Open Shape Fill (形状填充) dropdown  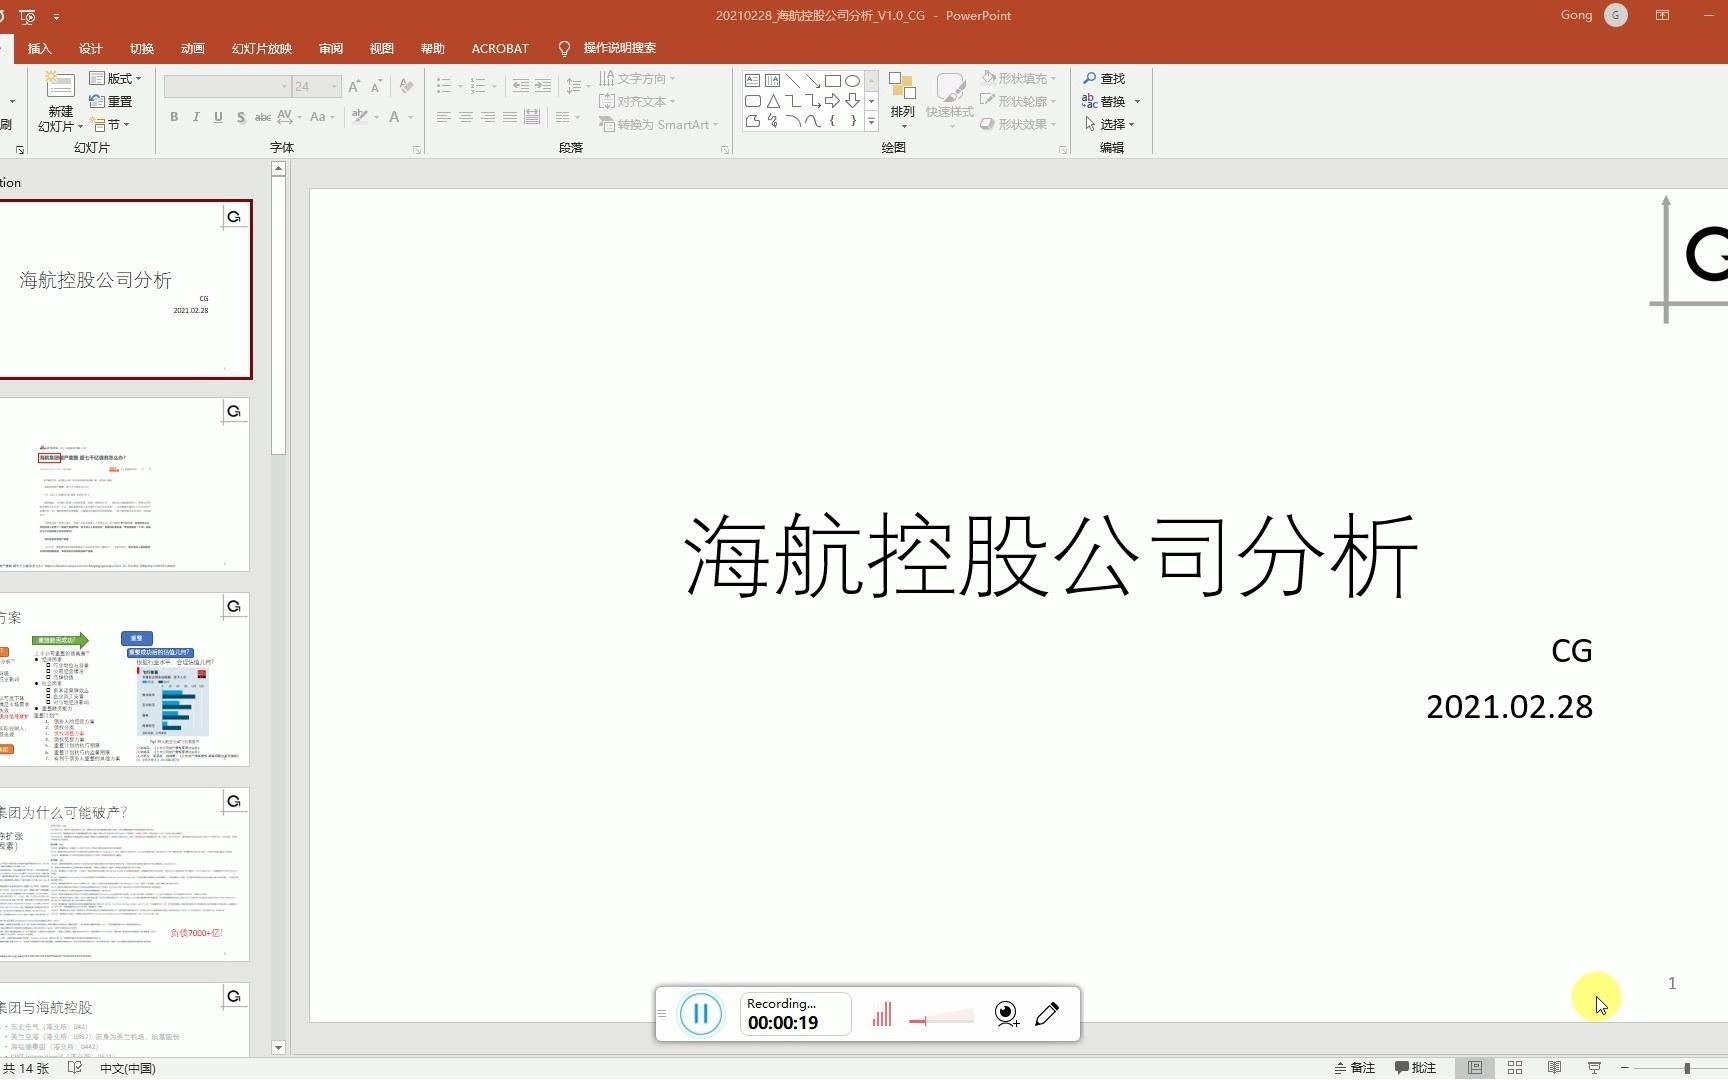(1018, 78)
